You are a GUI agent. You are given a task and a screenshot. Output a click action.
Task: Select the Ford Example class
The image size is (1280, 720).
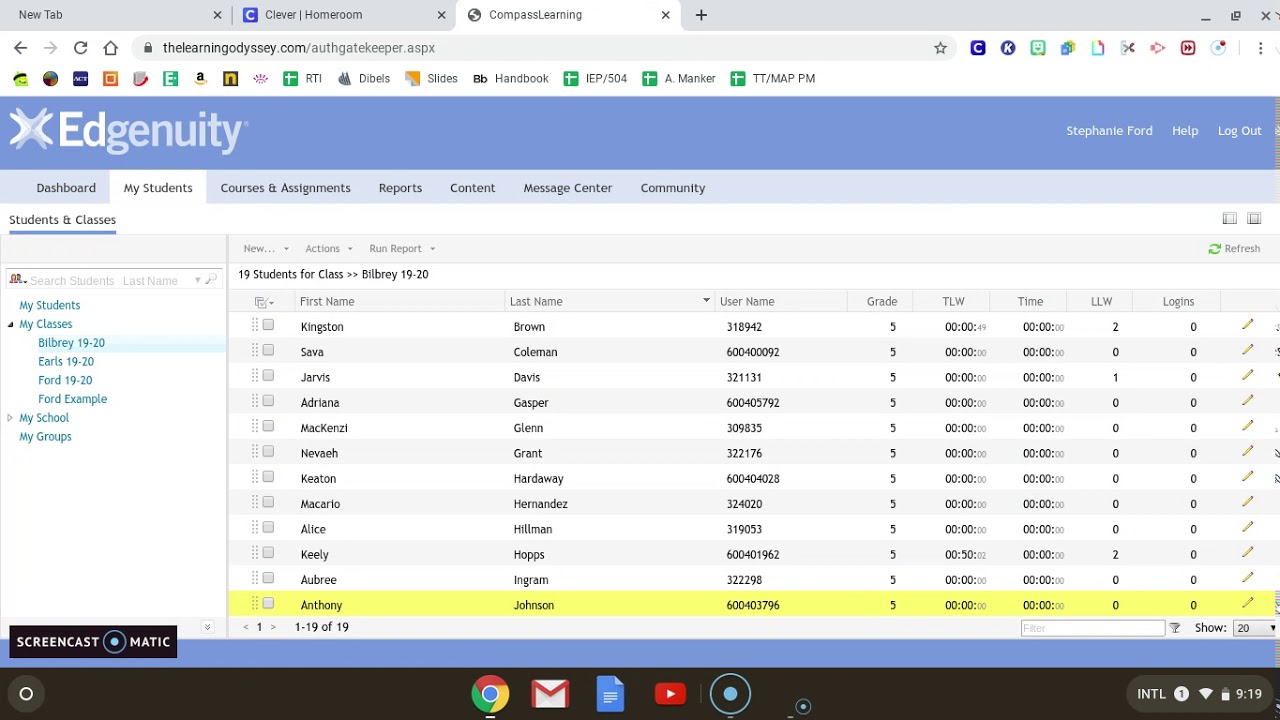point(72,399)
